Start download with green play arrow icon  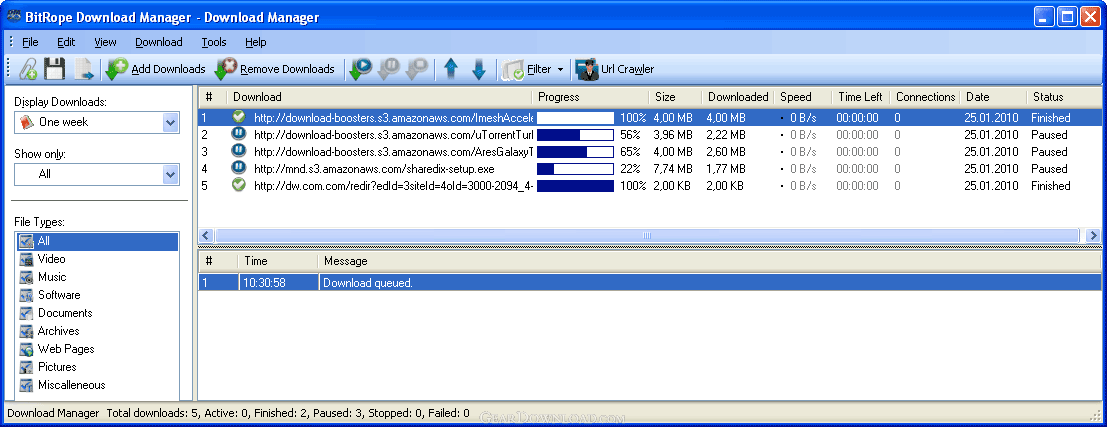pyautogui.click(x=361, y=69)
